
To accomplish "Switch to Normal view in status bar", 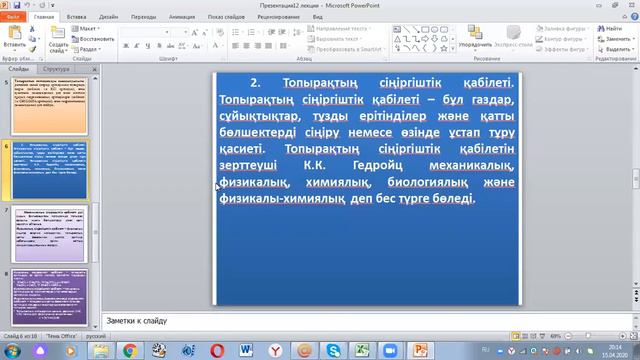I will (516, 336).
